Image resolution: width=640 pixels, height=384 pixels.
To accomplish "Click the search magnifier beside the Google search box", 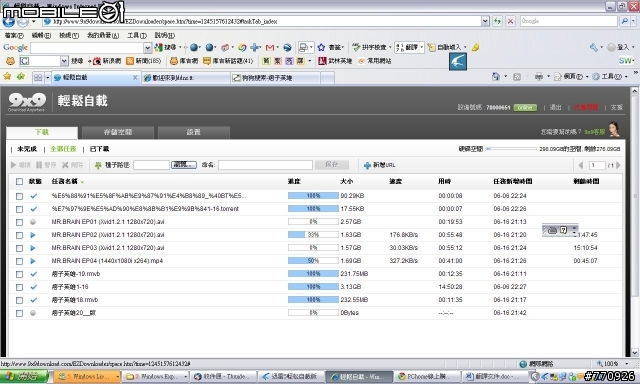I will 624,21.
